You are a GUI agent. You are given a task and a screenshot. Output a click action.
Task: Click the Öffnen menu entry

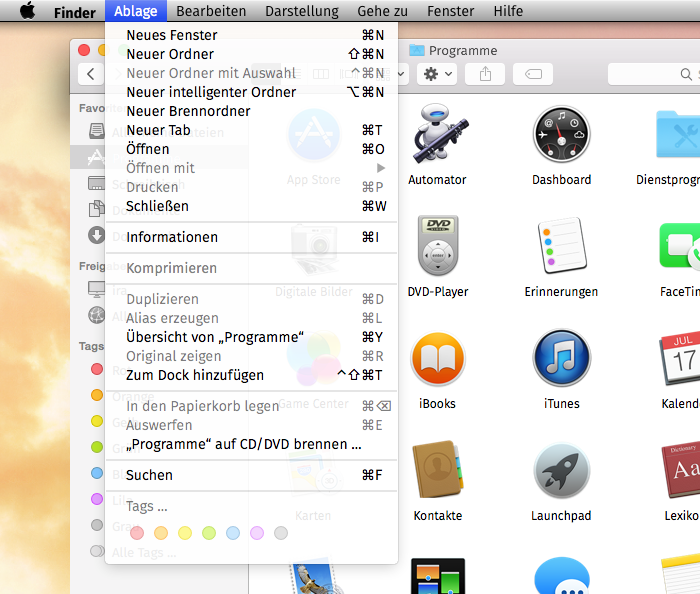(x=251, y=149)
